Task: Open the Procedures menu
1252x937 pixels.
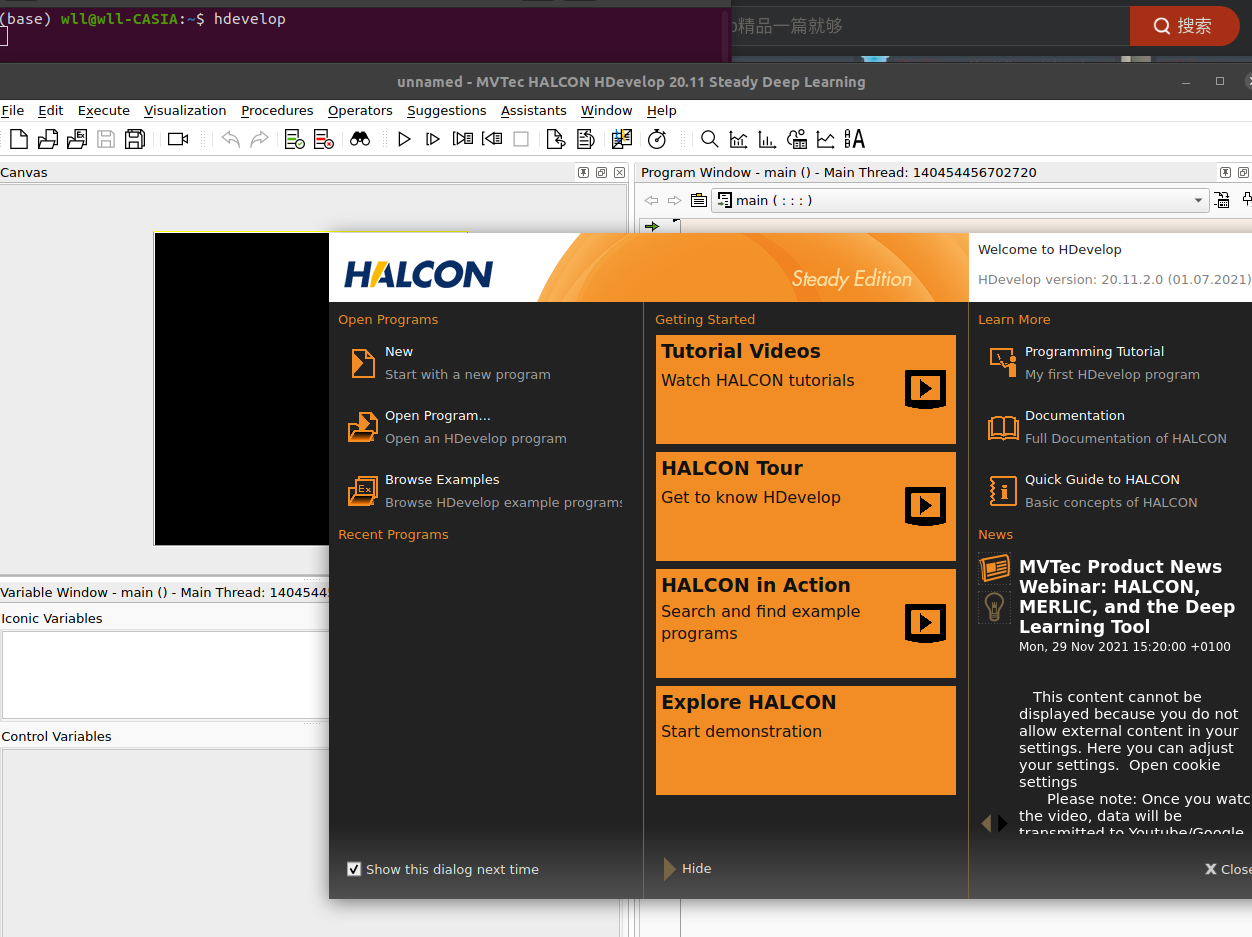Action: tap(277, 110)
